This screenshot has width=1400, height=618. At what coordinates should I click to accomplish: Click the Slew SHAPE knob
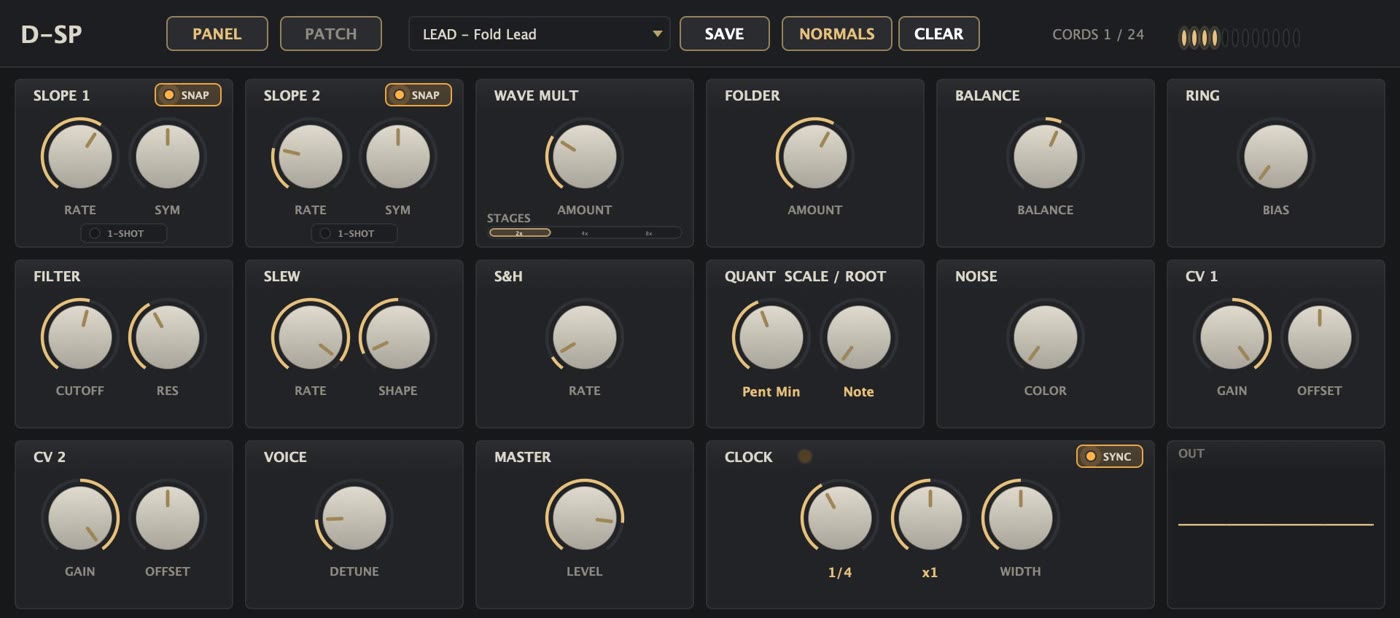tap(398, 337)
